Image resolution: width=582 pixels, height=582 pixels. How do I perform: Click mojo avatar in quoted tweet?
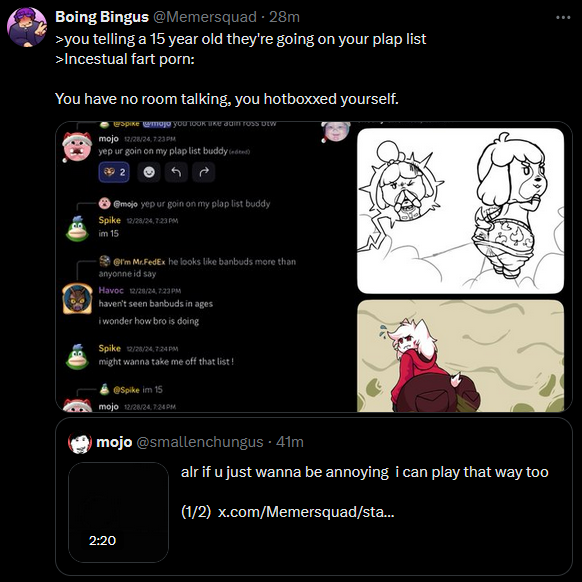pos(80,442)
